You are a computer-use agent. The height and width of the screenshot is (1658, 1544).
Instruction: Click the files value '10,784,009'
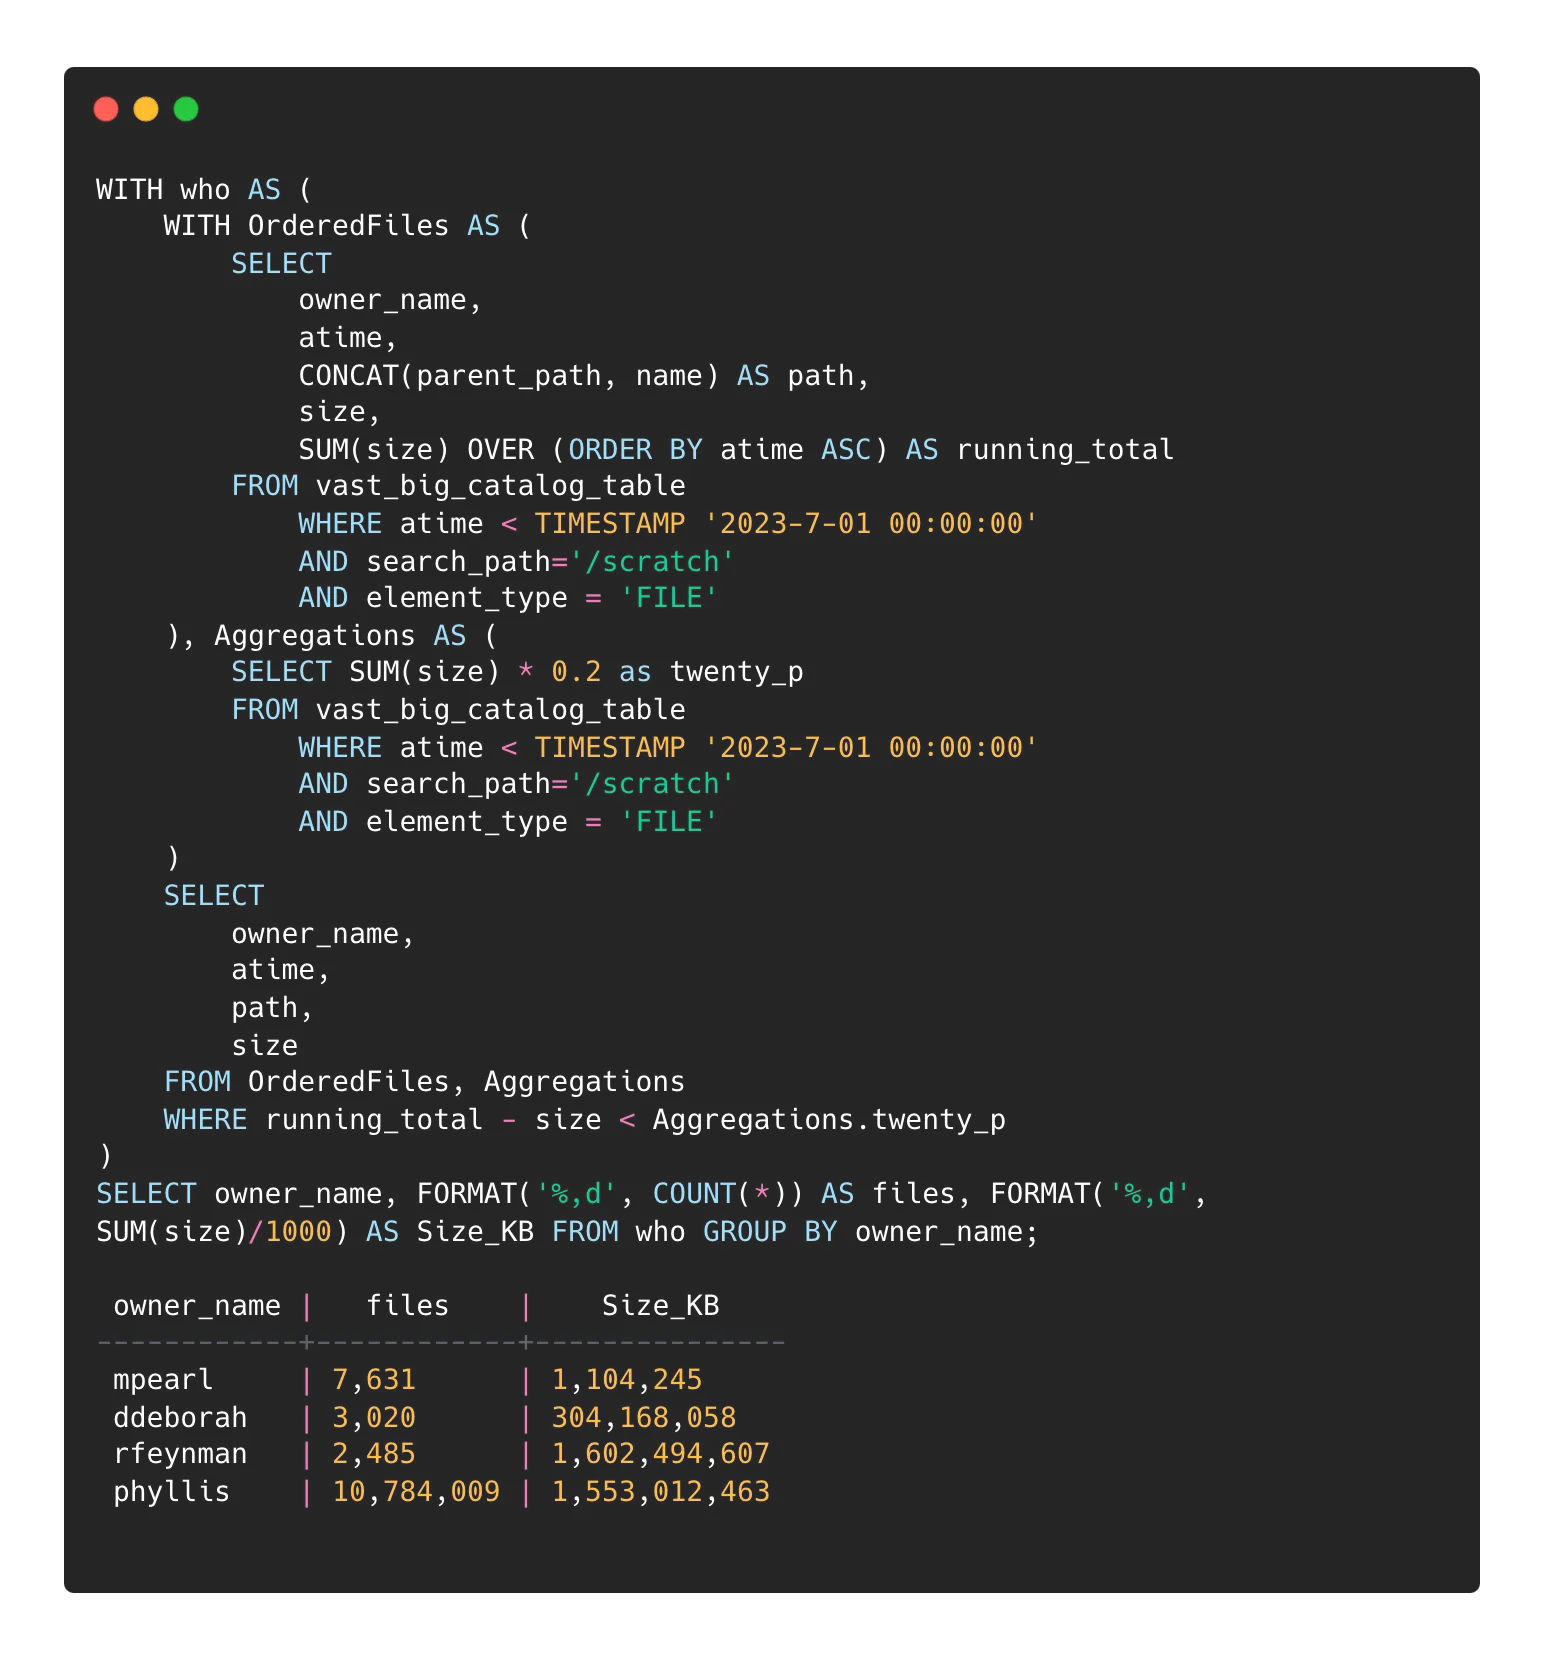tap(416, 1492)
